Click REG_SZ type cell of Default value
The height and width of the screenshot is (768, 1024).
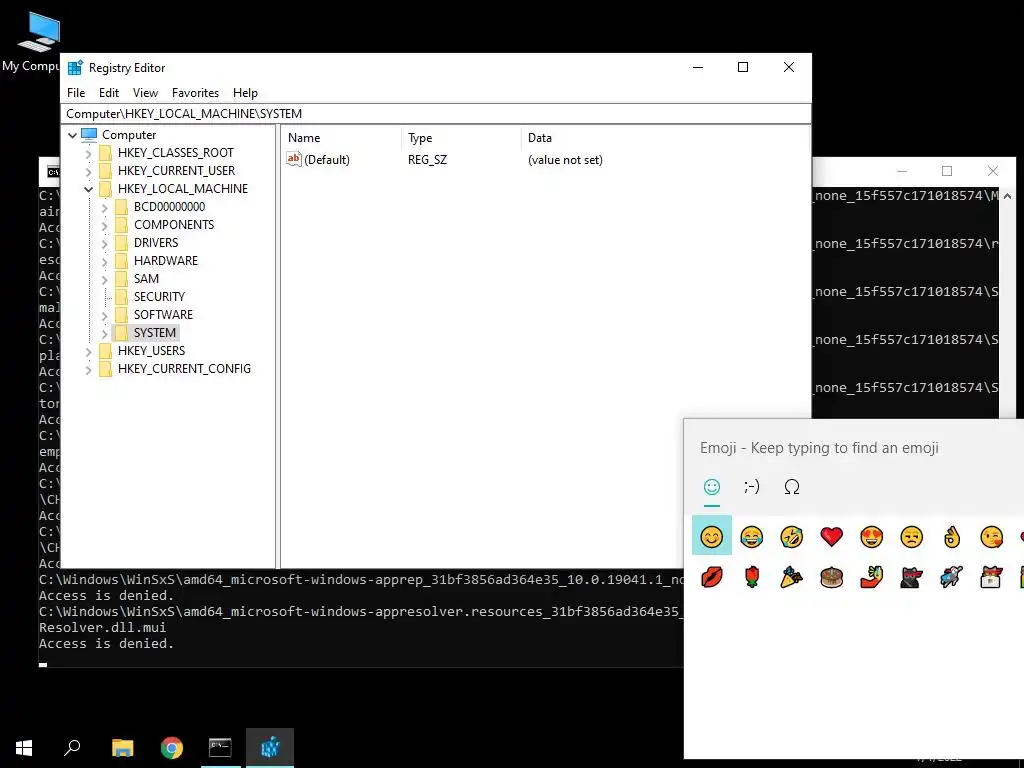coord(428,160)
